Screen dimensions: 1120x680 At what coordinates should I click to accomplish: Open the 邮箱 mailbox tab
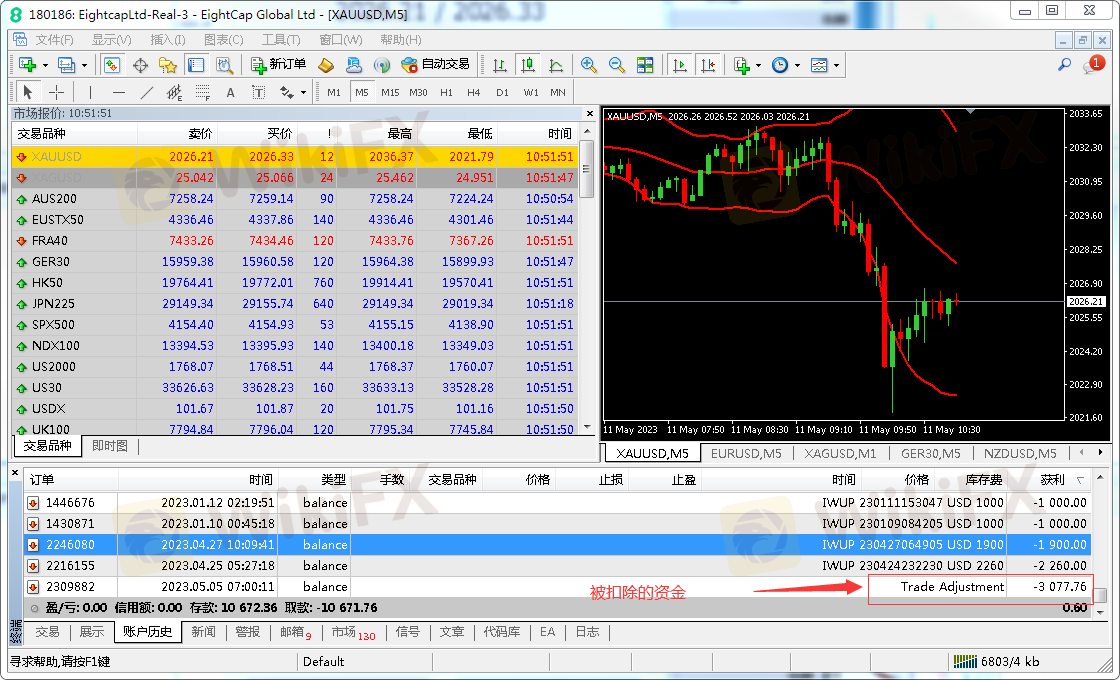pyautogui.click(x=295, y=632)
